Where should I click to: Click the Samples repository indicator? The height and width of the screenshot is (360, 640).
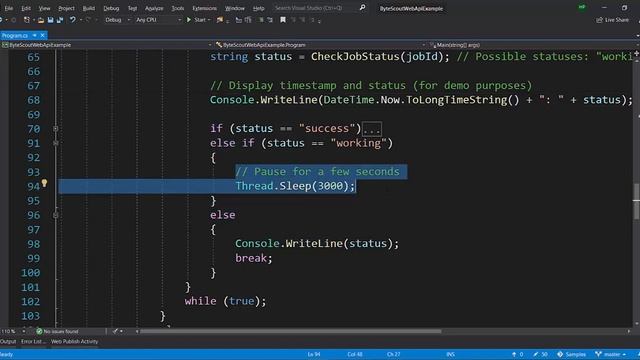(571, 354)
